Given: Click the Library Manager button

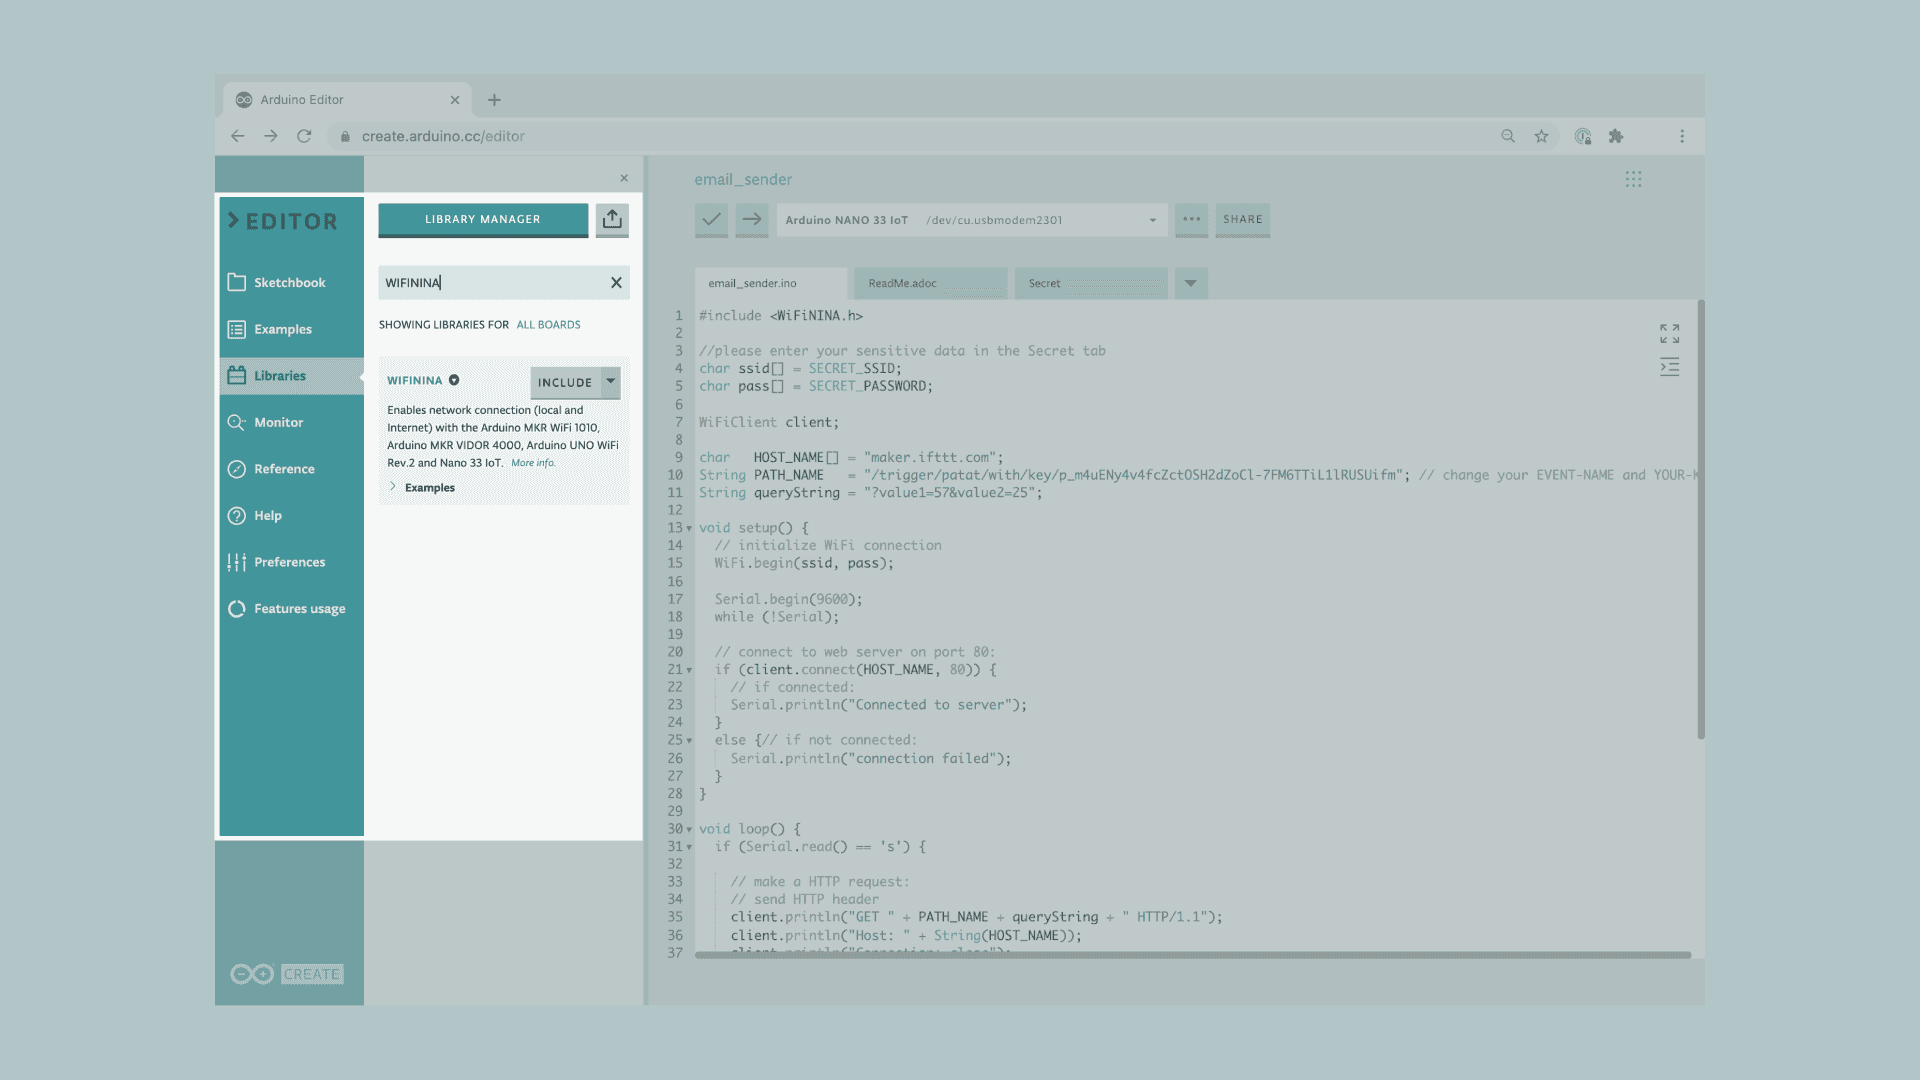Looking at the screenshot, I should click(x=483, y=219).
